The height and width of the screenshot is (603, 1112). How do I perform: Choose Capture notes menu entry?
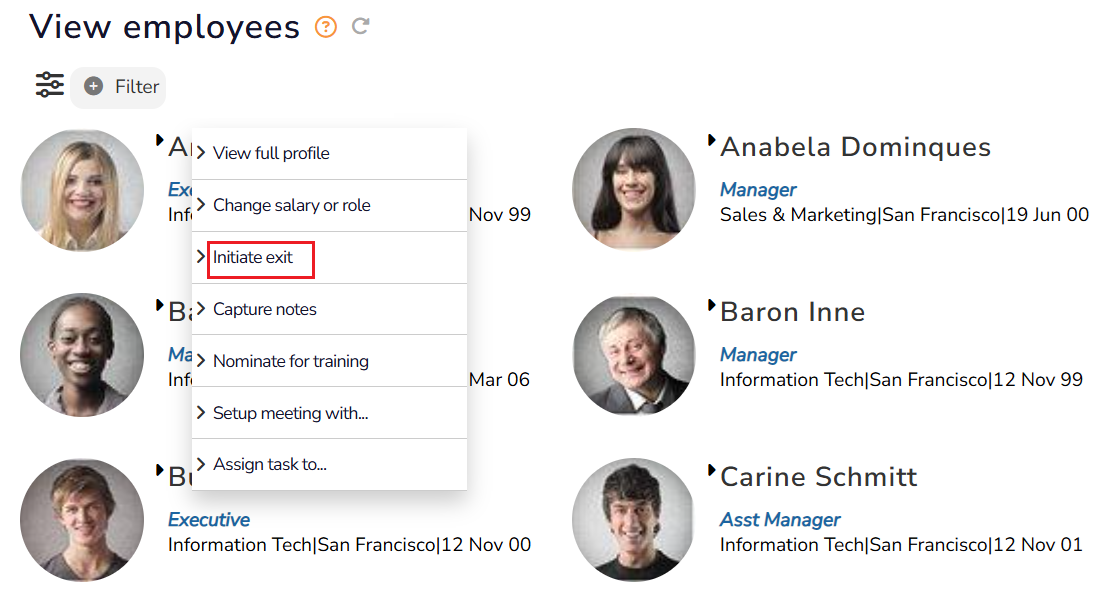tap(264, 309)
